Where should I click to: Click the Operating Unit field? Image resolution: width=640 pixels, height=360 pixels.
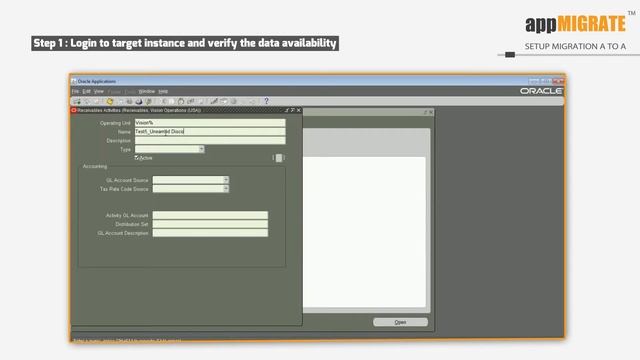click(210, 122)
